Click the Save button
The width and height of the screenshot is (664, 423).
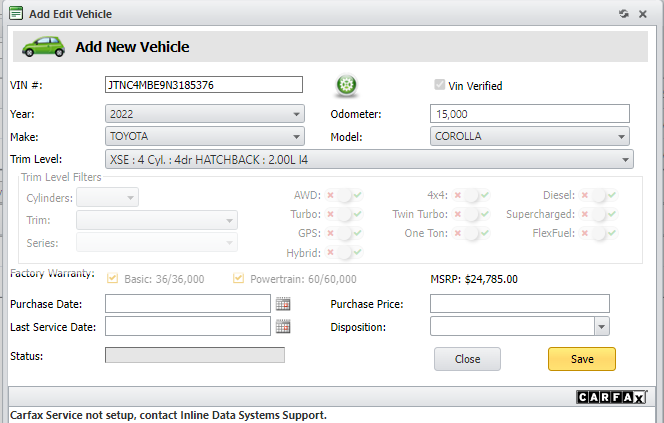pos(582,359)
